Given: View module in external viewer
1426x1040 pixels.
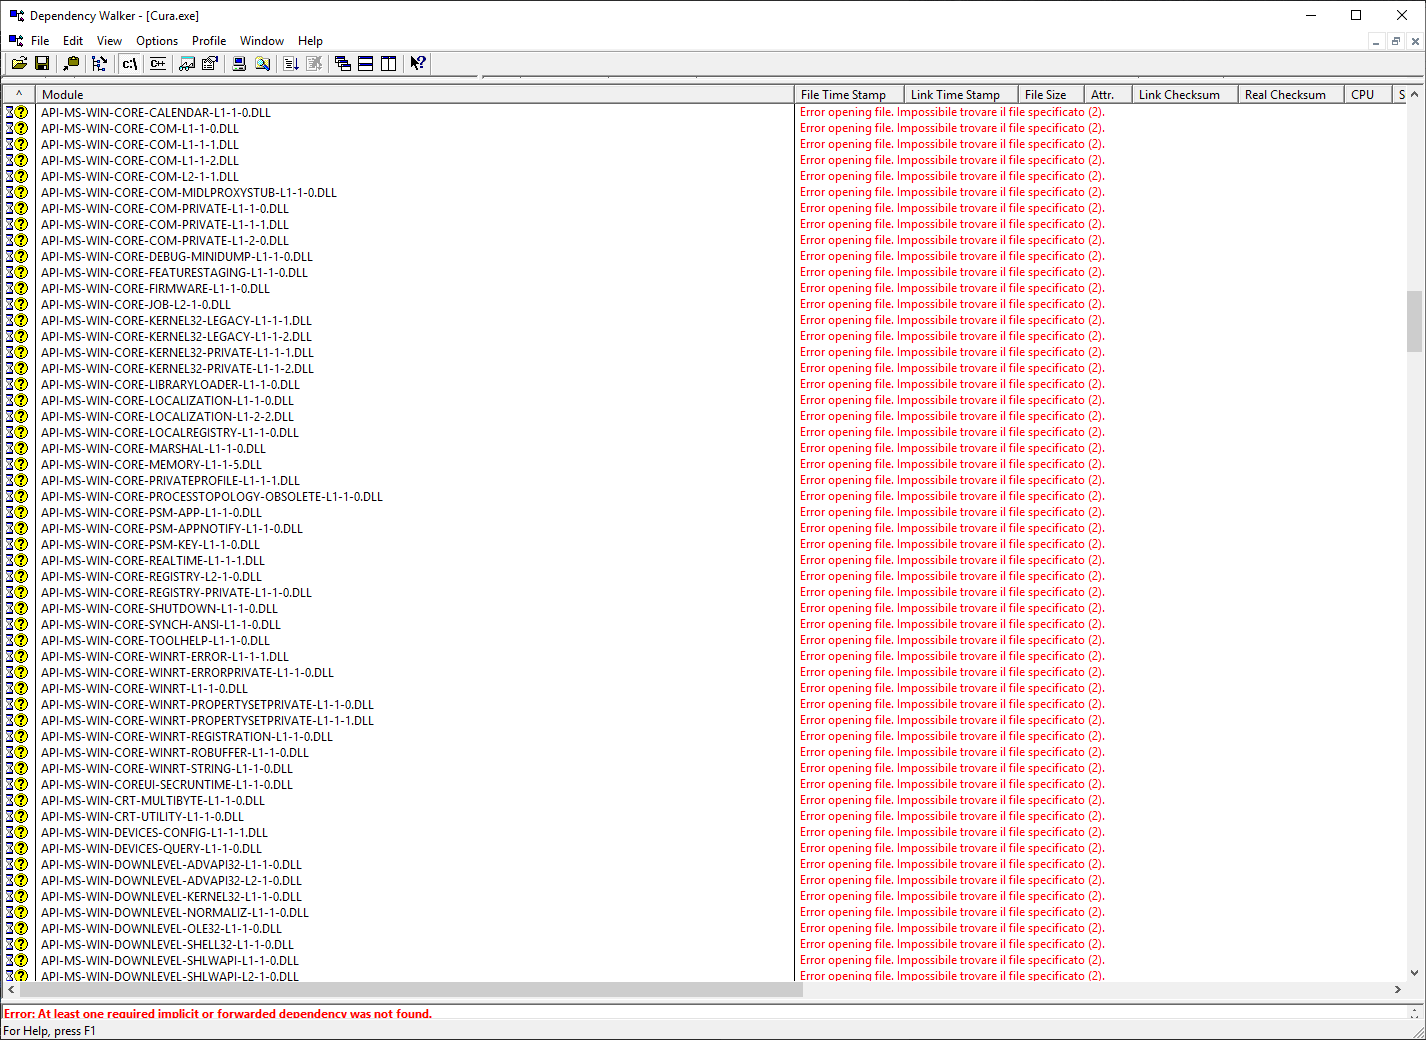Looking at the screenshot, I should 186,63.
